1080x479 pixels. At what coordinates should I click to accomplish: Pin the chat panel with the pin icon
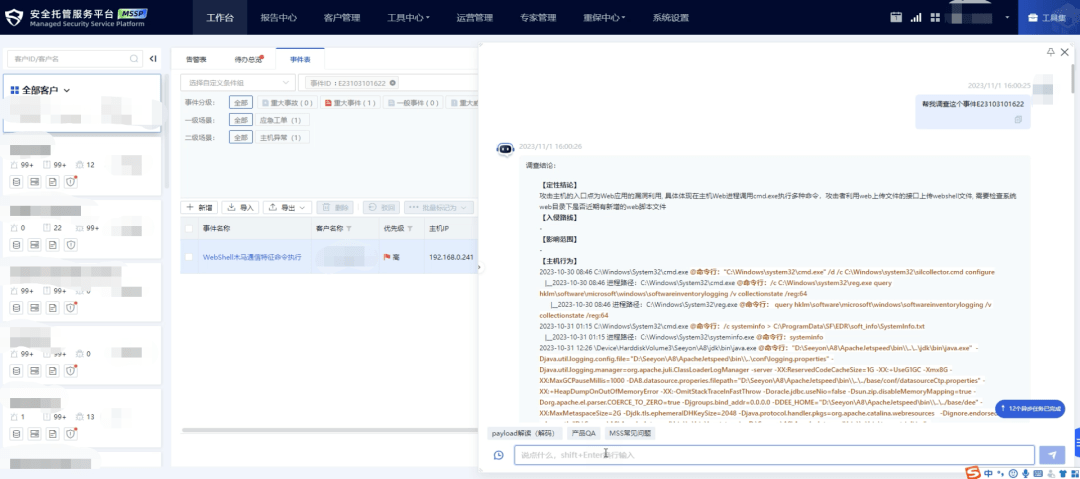coord(1050,52)
